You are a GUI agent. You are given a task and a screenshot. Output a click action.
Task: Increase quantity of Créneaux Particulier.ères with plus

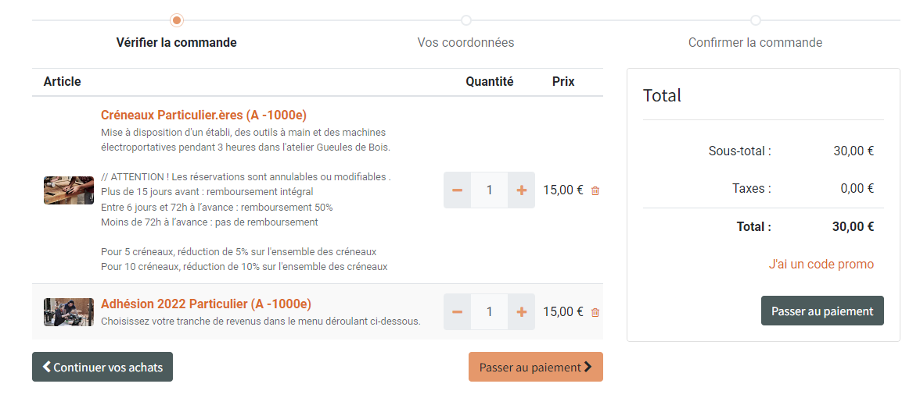pyautogui.click(x=521, y=190)
